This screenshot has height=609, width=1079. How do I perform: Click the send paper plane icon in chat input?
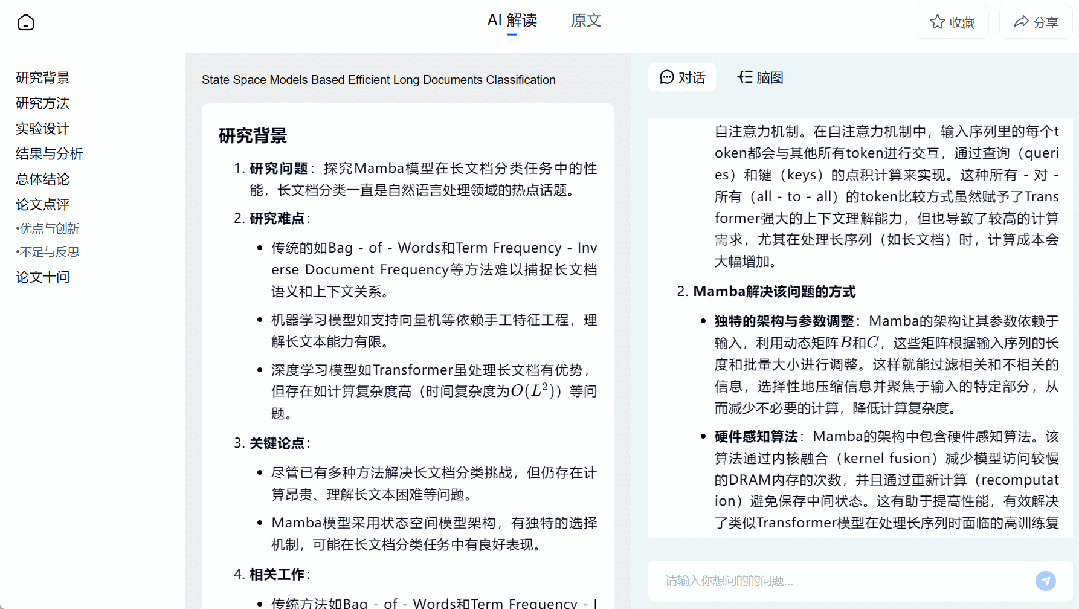(x=1045, y=580)
